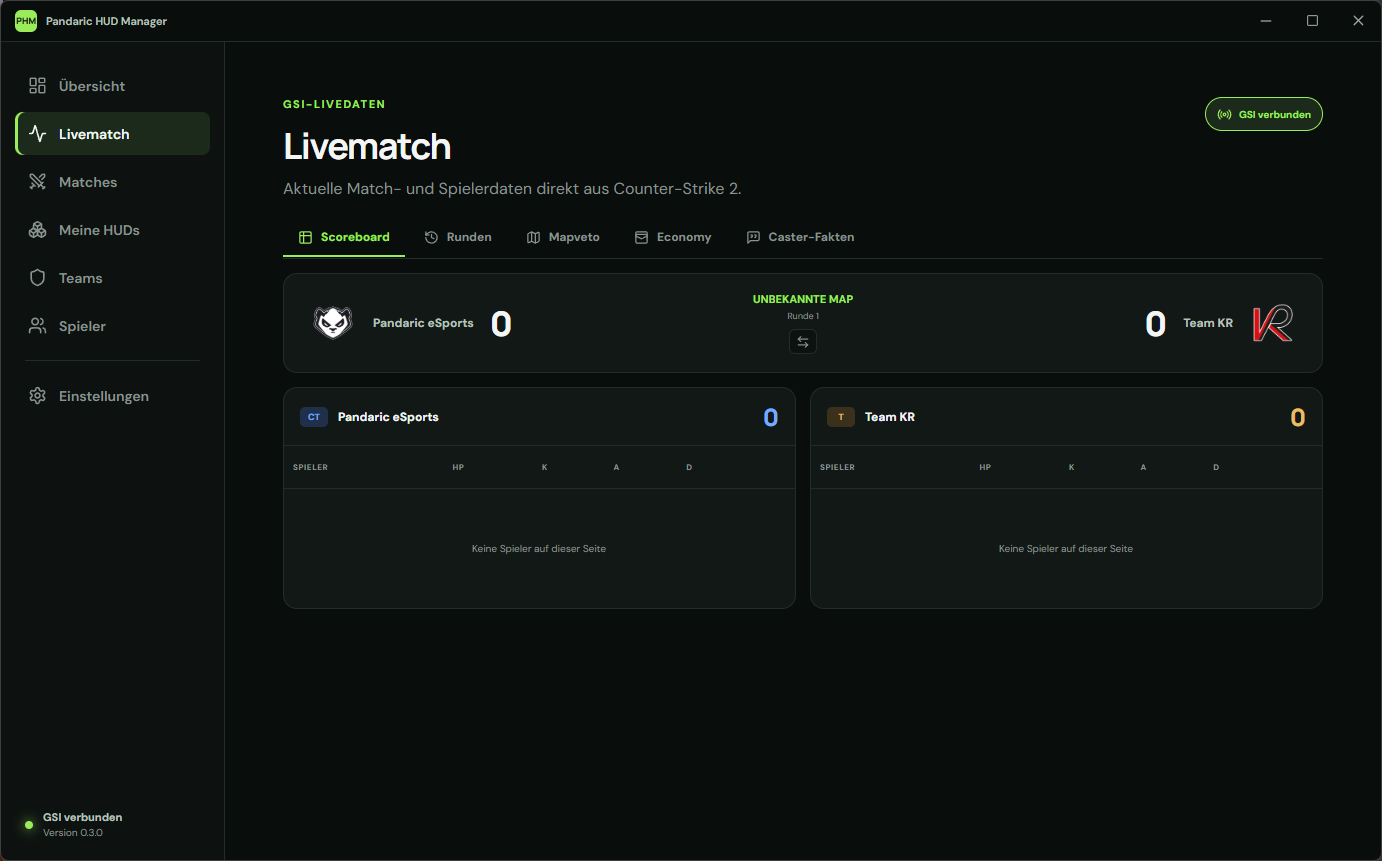This screenshot has width=1382, height=861.
Task: Open the Spieler page
Action: 113,326
